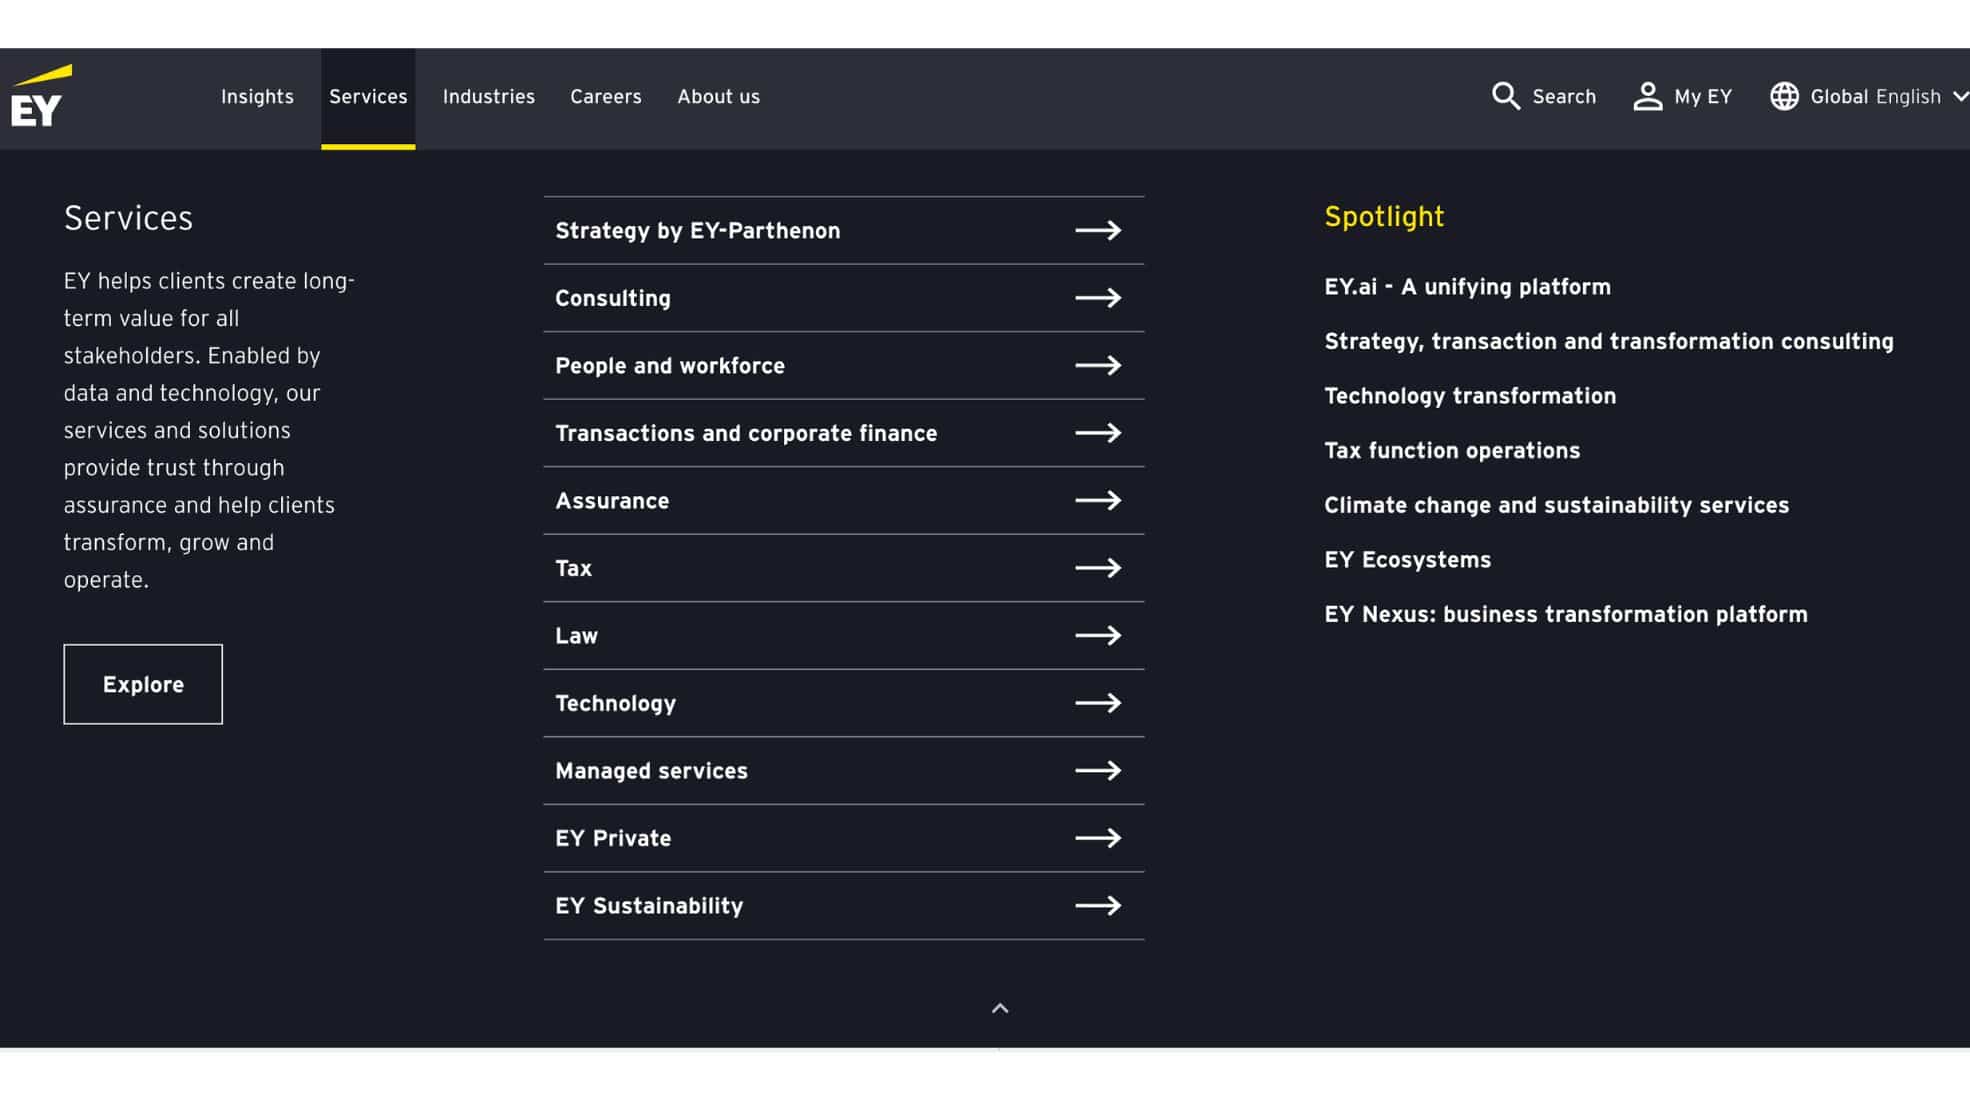This screenshot has height=1100, width=1970.
Task: Select the People and workforce service row
Action: tap(669, 366)
